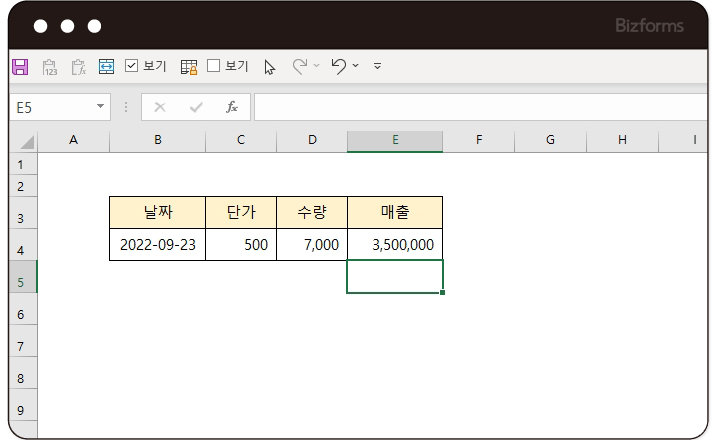
Task: Select the Paste Formulas icon
Action: (78, 67)
